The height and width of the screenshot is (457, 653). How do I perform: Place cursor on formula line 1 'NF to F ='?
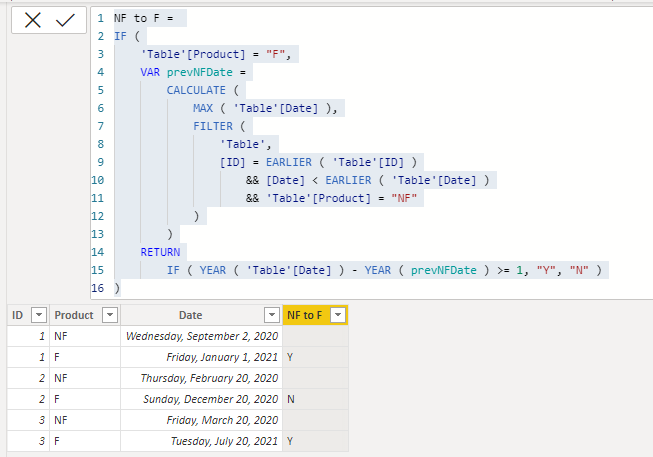pos(143,18)
